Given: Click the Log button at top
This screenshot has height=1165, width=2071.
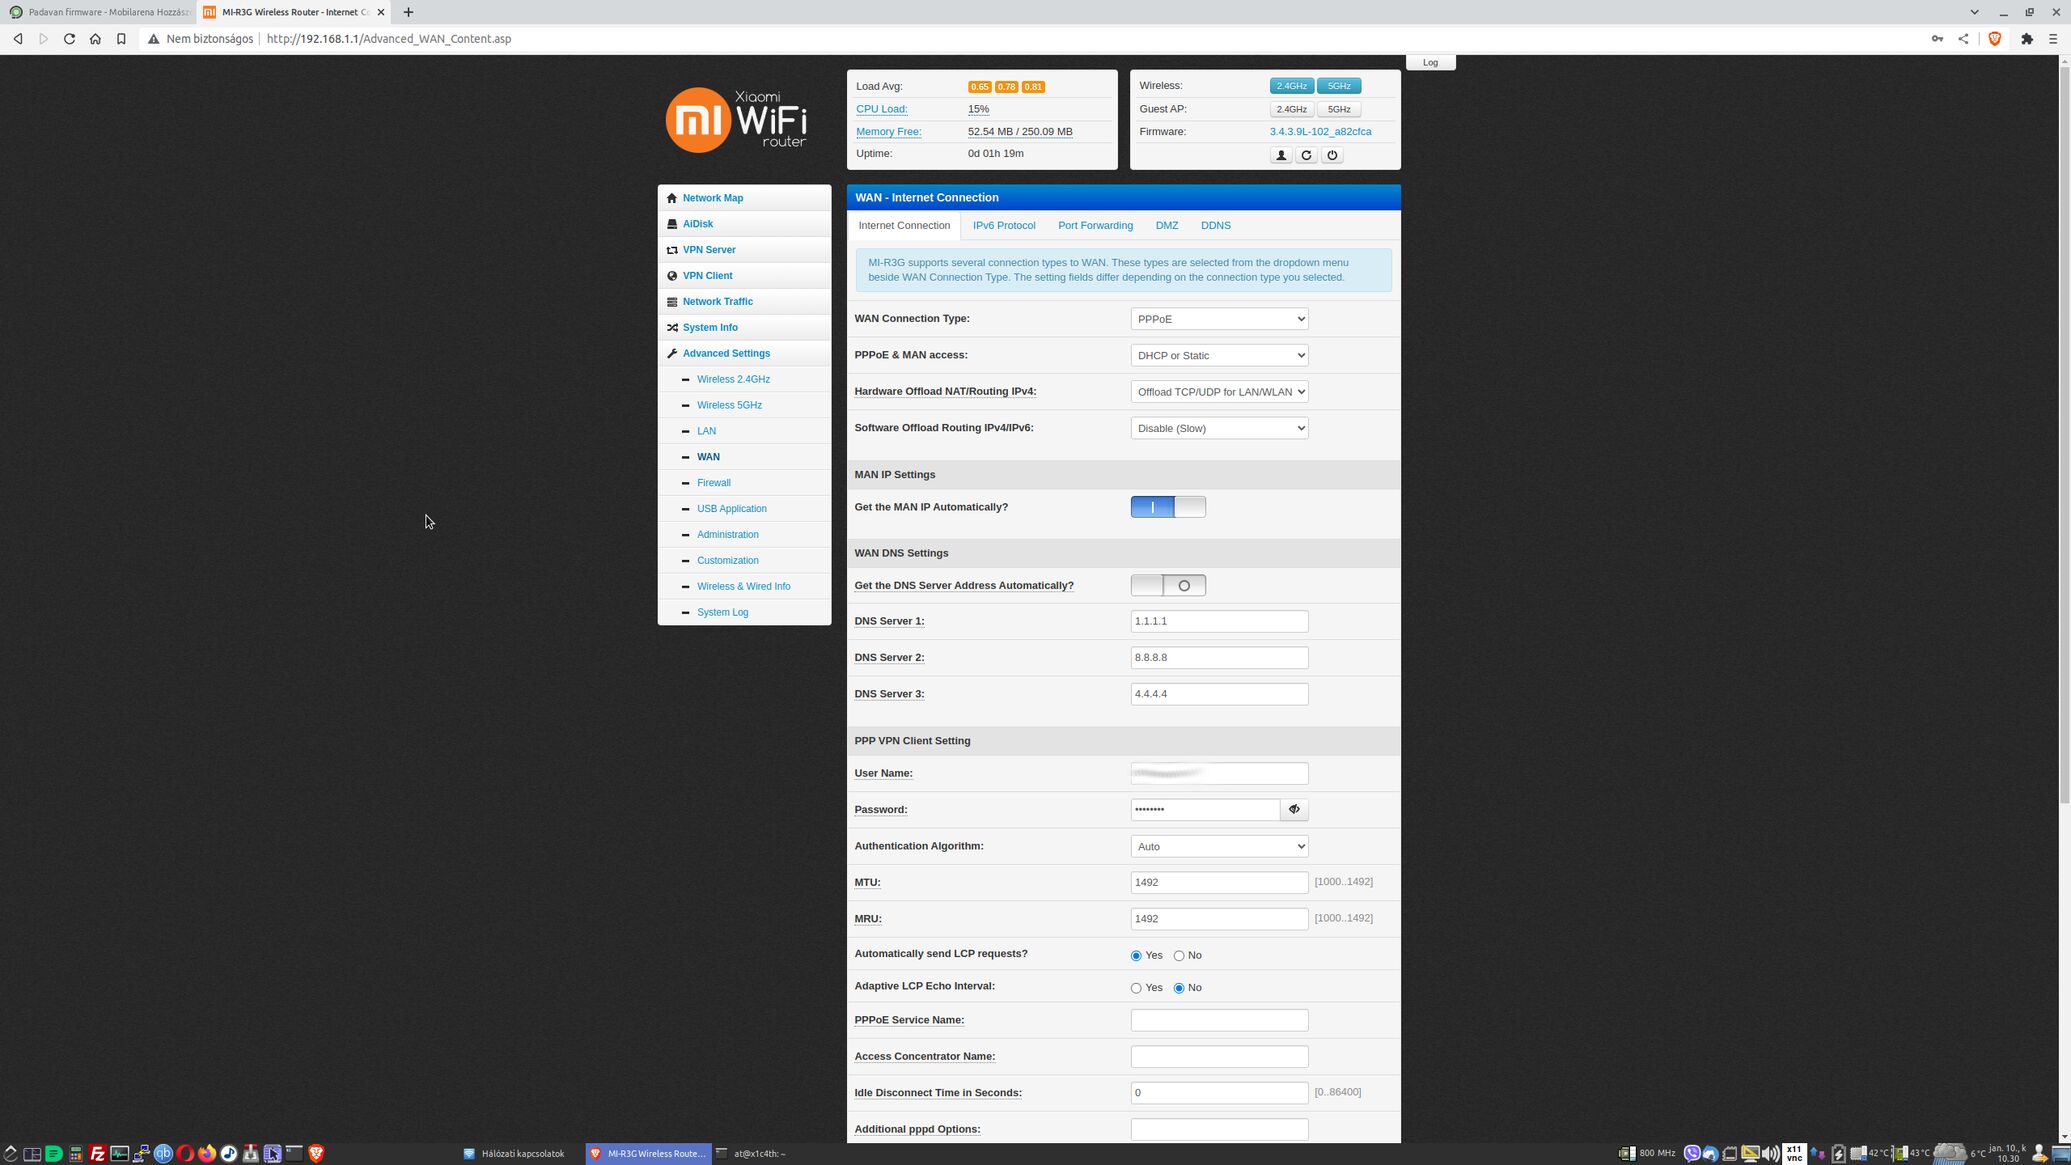Looking at the screenshot, I should click(x=1430, y=63).
